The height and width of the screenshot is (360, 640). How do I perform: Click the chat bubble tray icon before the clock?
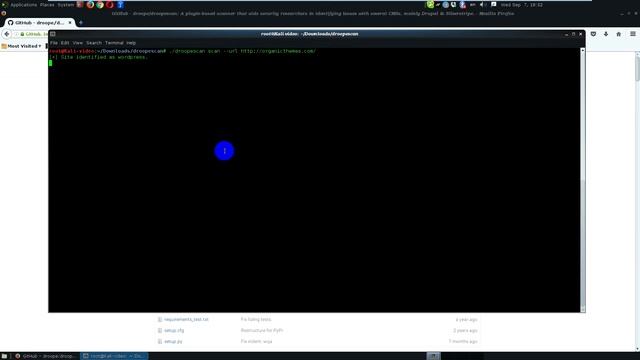[x=493, y=5]
